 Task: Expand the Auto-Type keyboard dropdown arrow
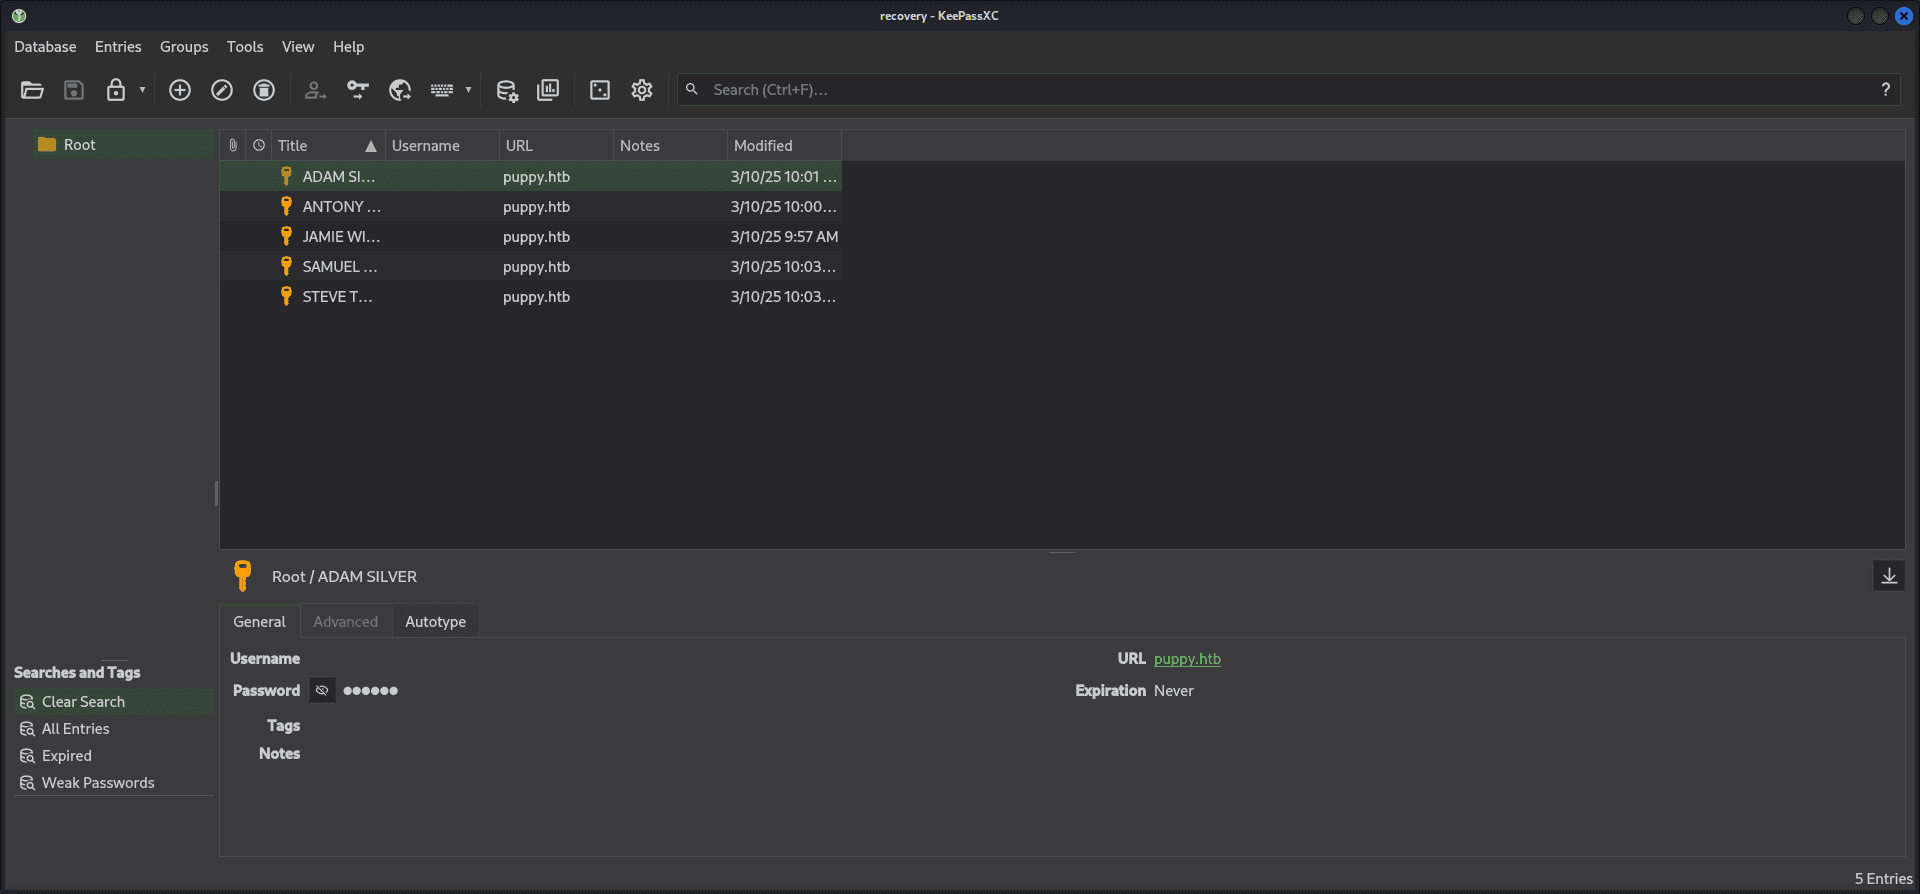pos(468,90)
